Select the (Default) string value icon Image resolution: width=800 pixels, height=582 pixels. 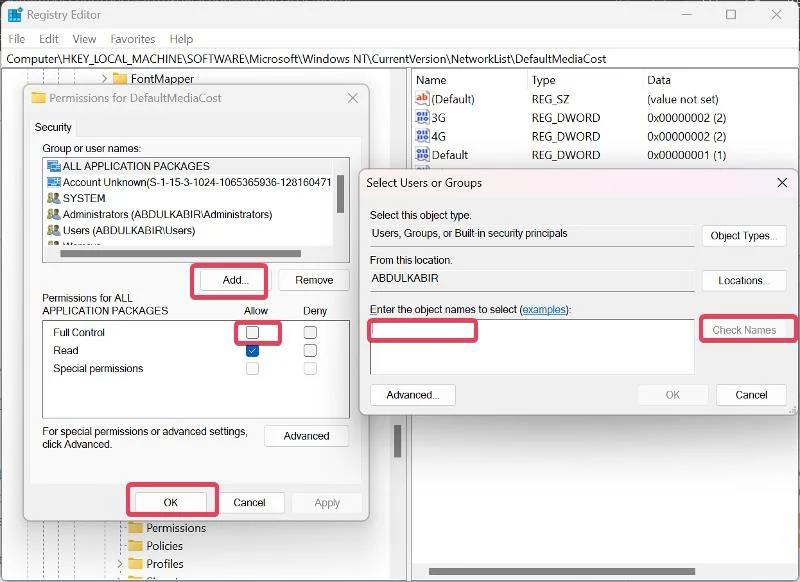[x=422, y=99]
